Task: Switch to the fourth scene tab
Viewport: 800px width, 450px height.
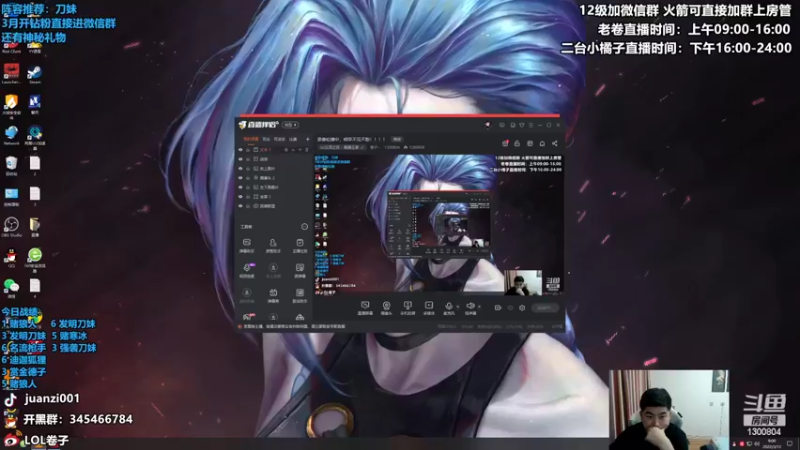Action: 293,139
